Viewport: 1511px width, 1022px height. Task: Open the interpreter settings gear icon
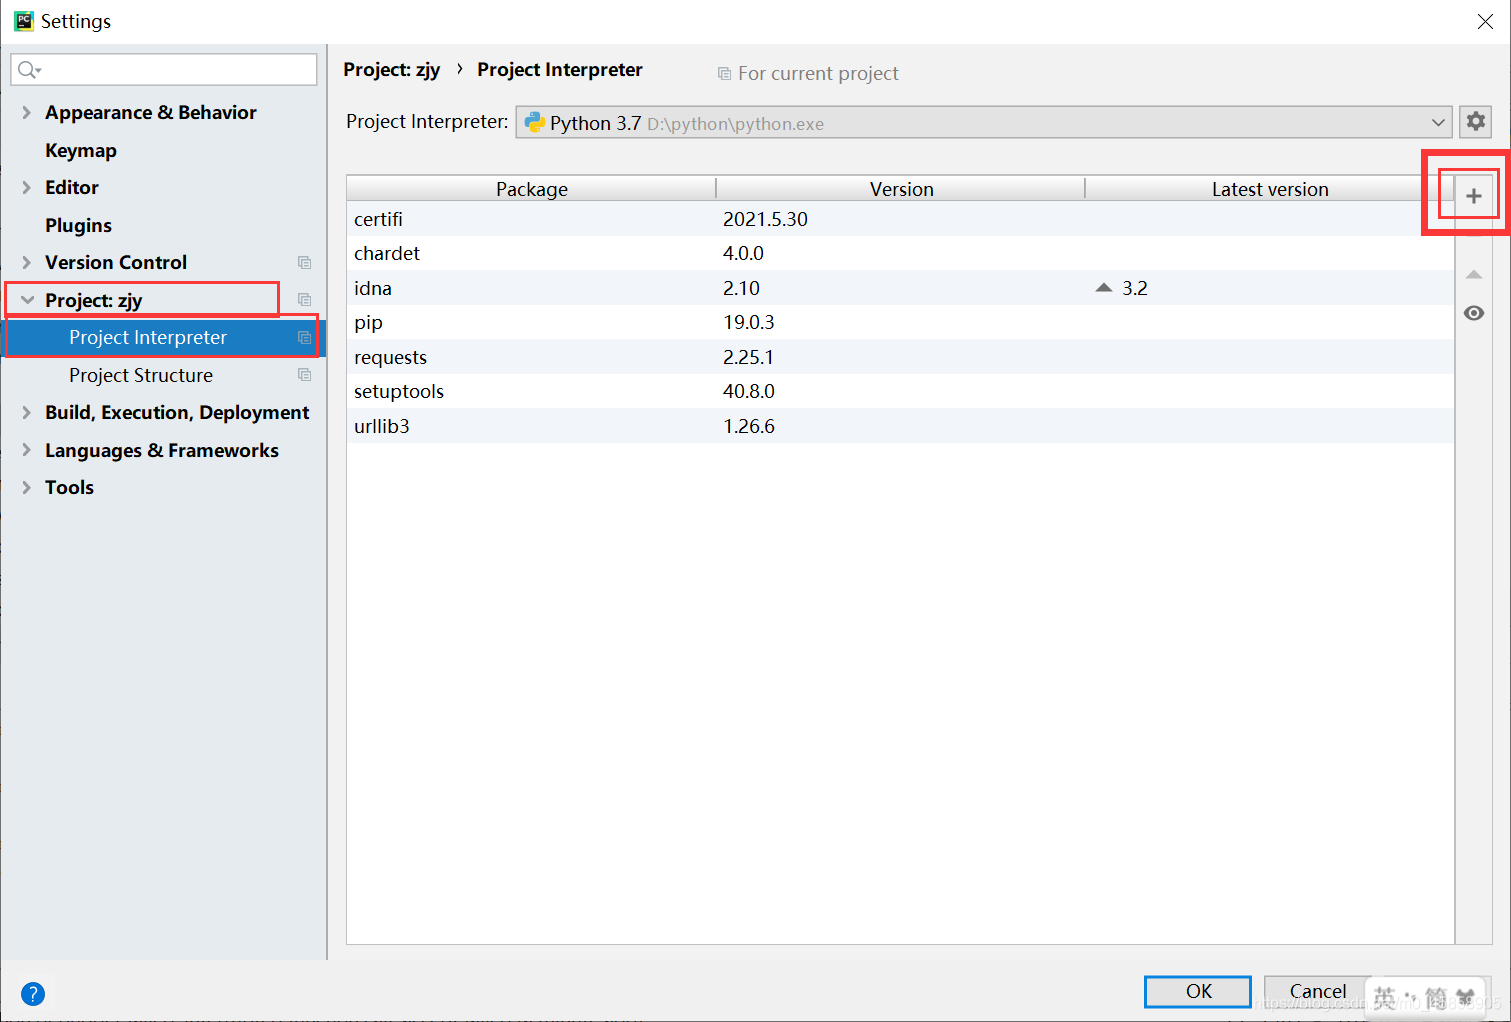pyautogui.click(x=1476, y=121)
